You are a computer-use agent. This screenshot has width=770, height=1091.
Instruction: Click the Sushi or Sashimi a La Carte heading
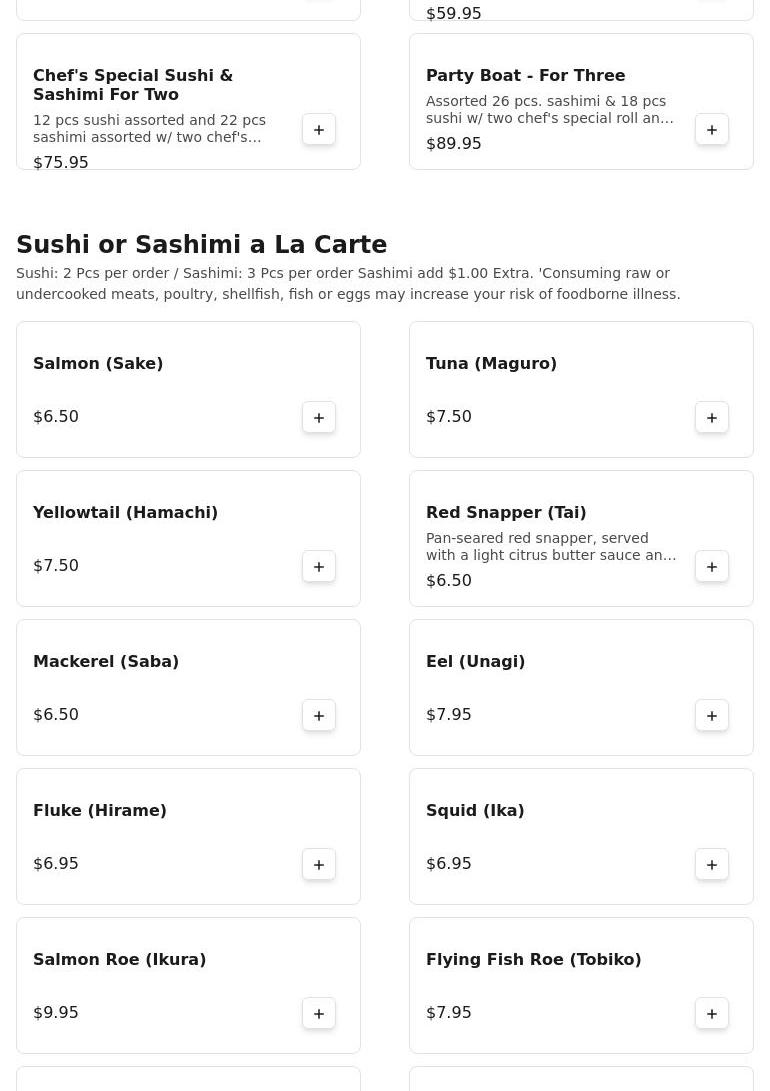click(x=201, y=245)
